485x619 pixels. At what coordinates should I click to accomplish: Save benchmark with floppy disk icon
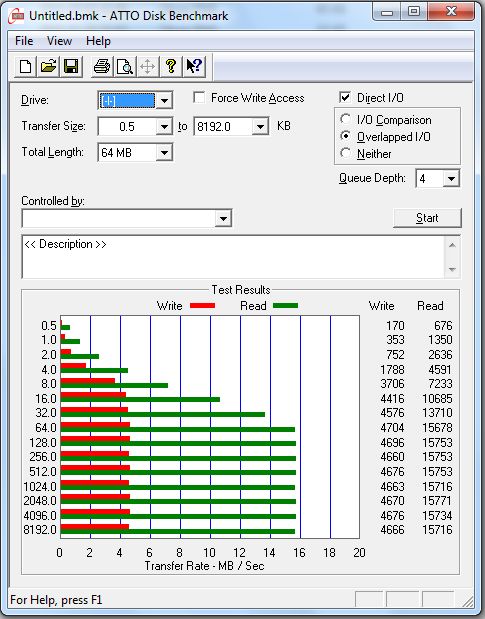tap(71, 66)
